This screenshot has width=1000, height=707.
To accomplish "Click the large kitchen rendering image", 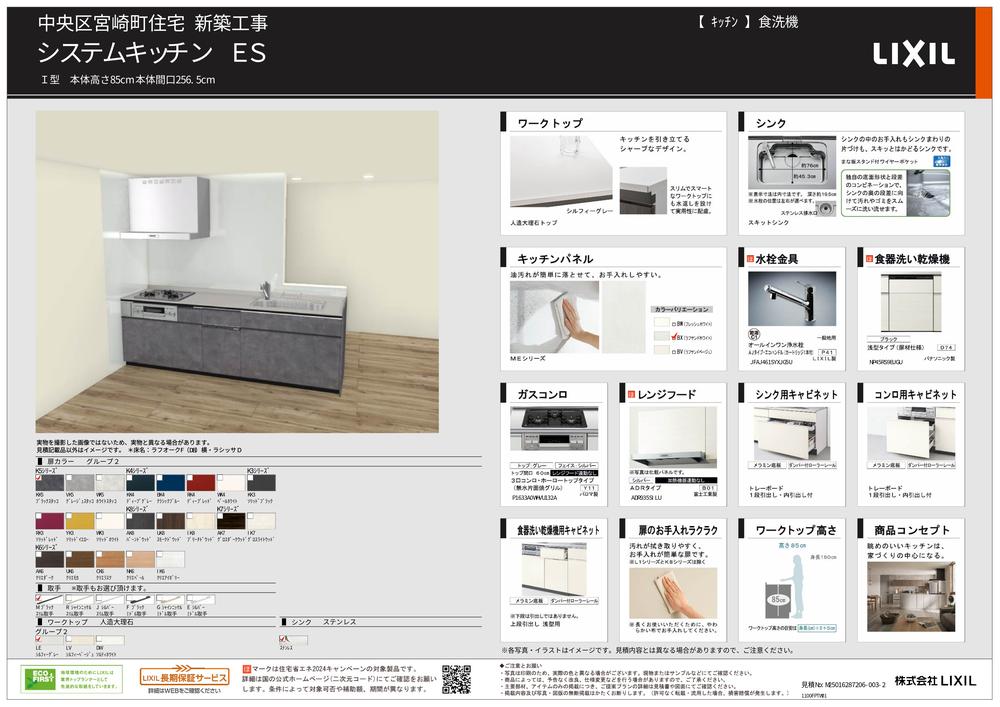I will (x=237, y=272).
